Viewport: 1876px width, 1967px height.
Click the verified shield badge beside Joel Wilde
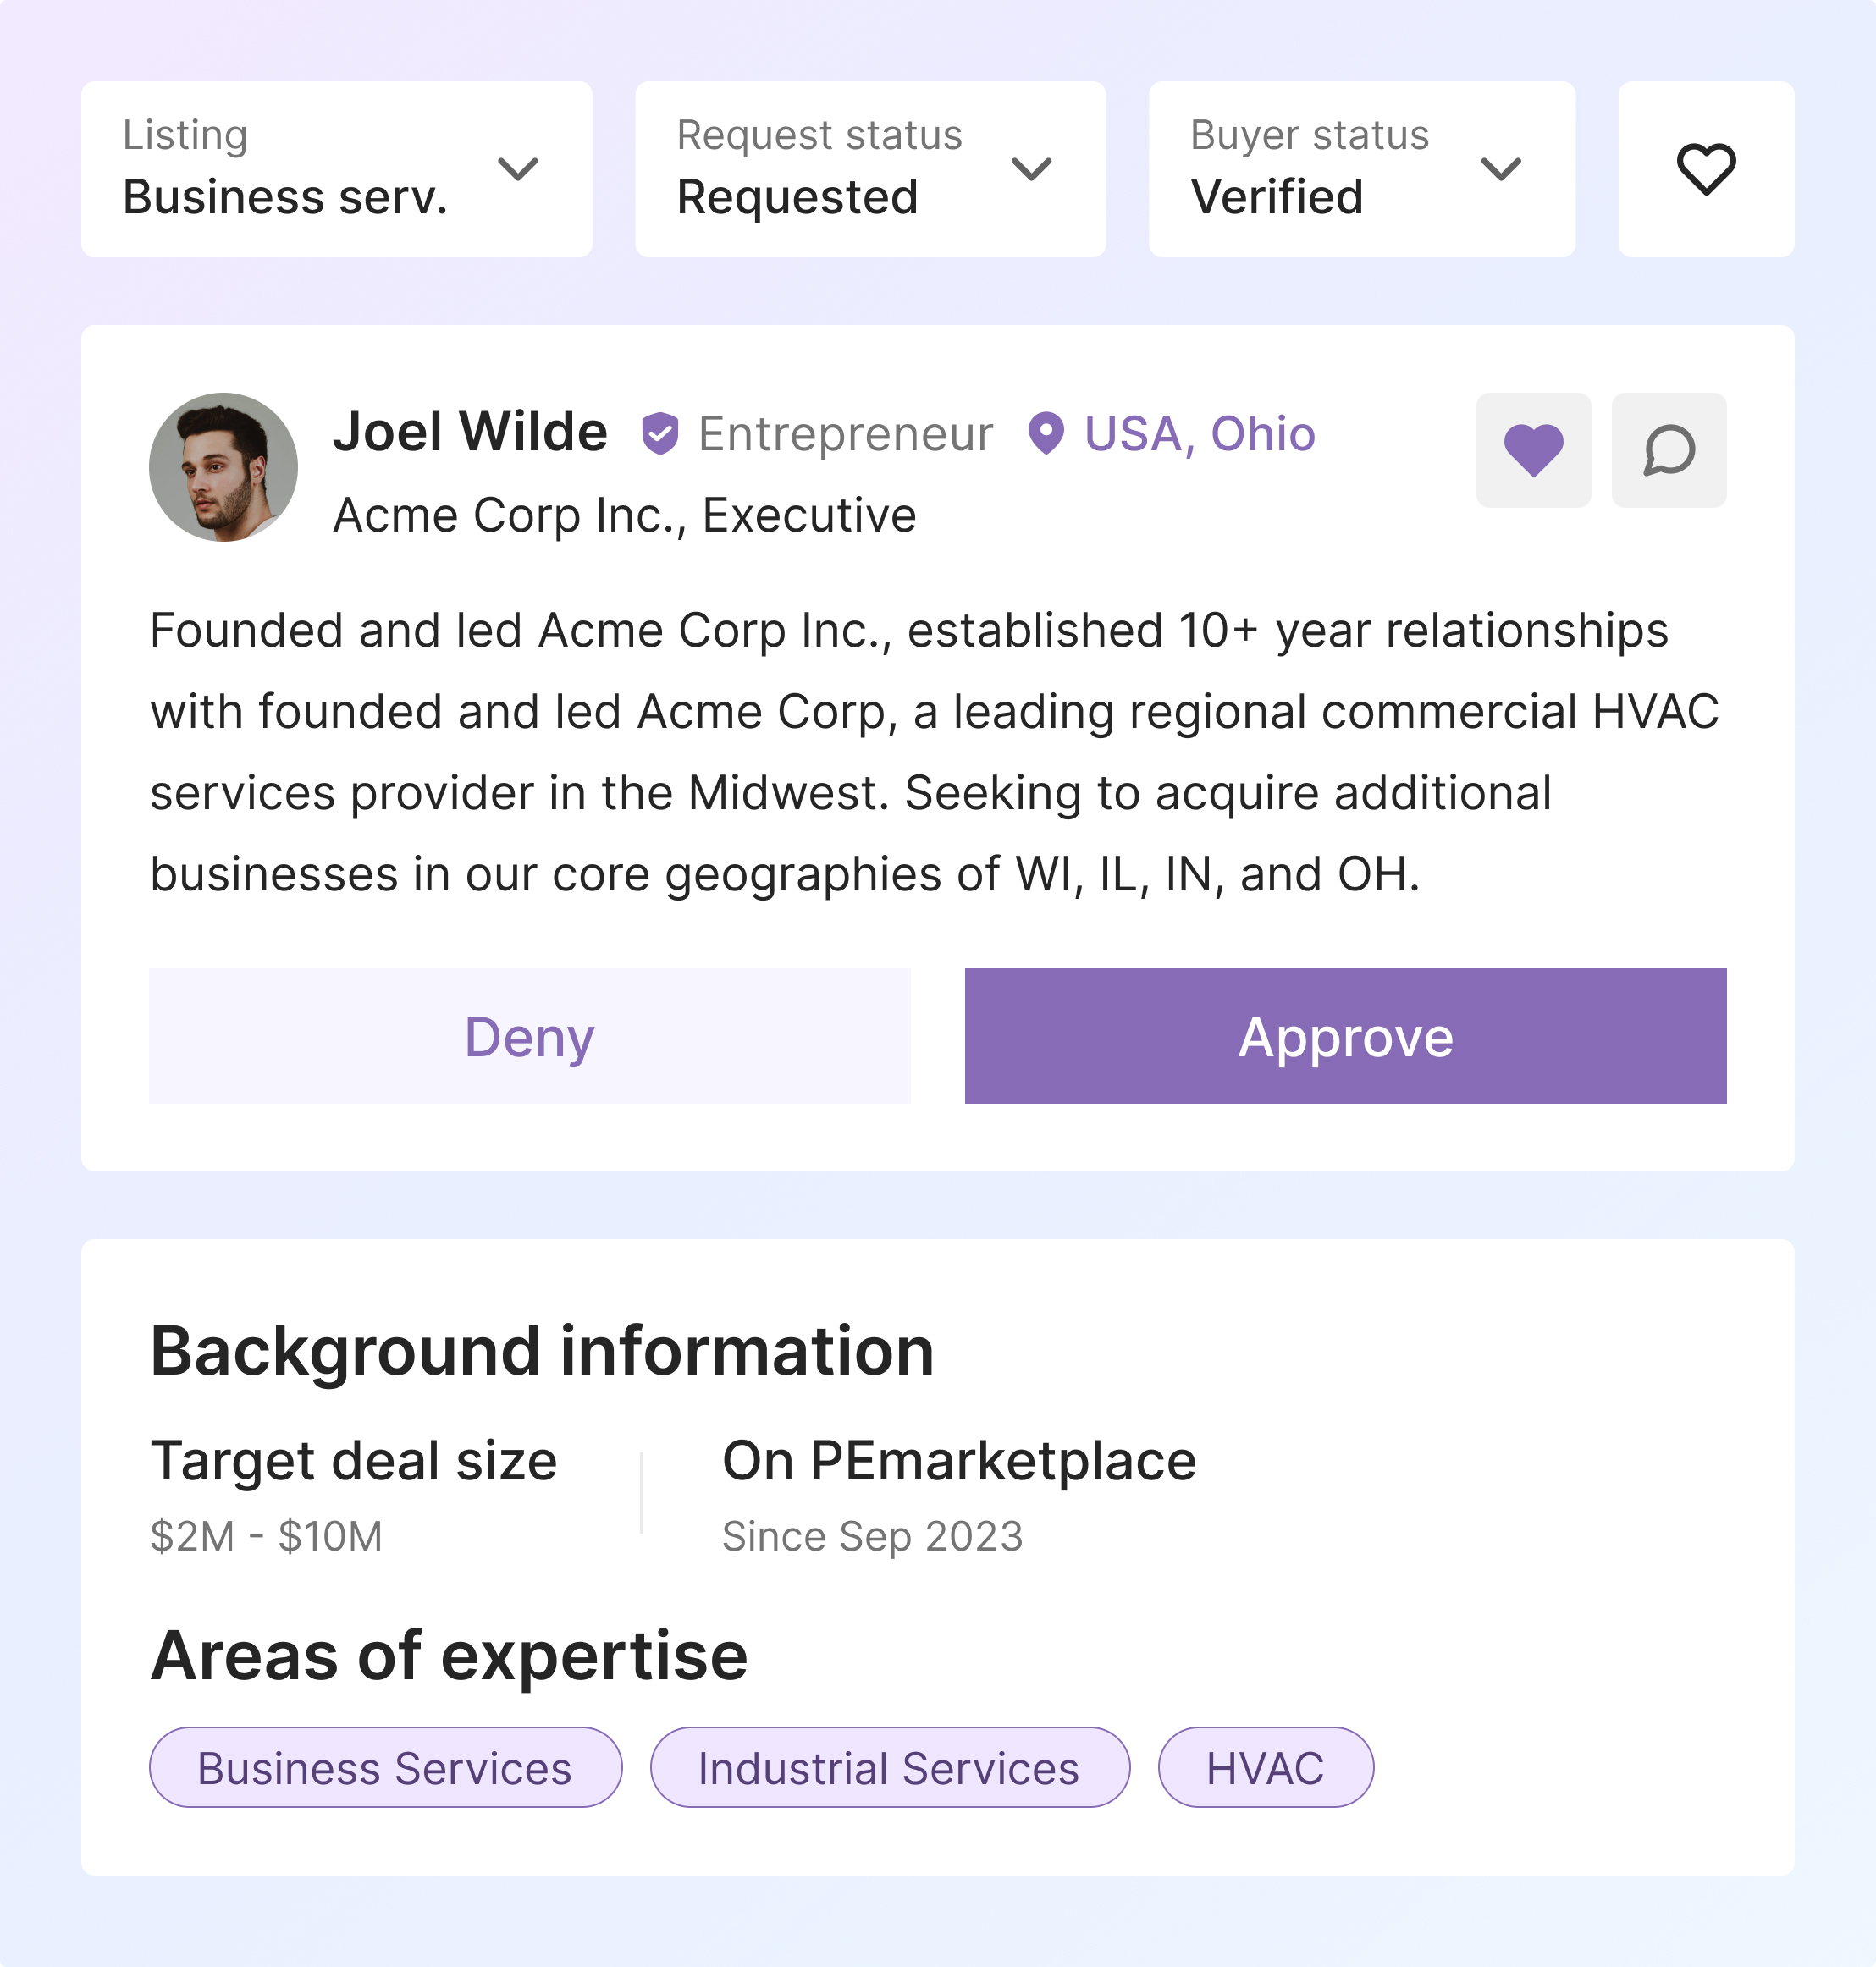660,434
